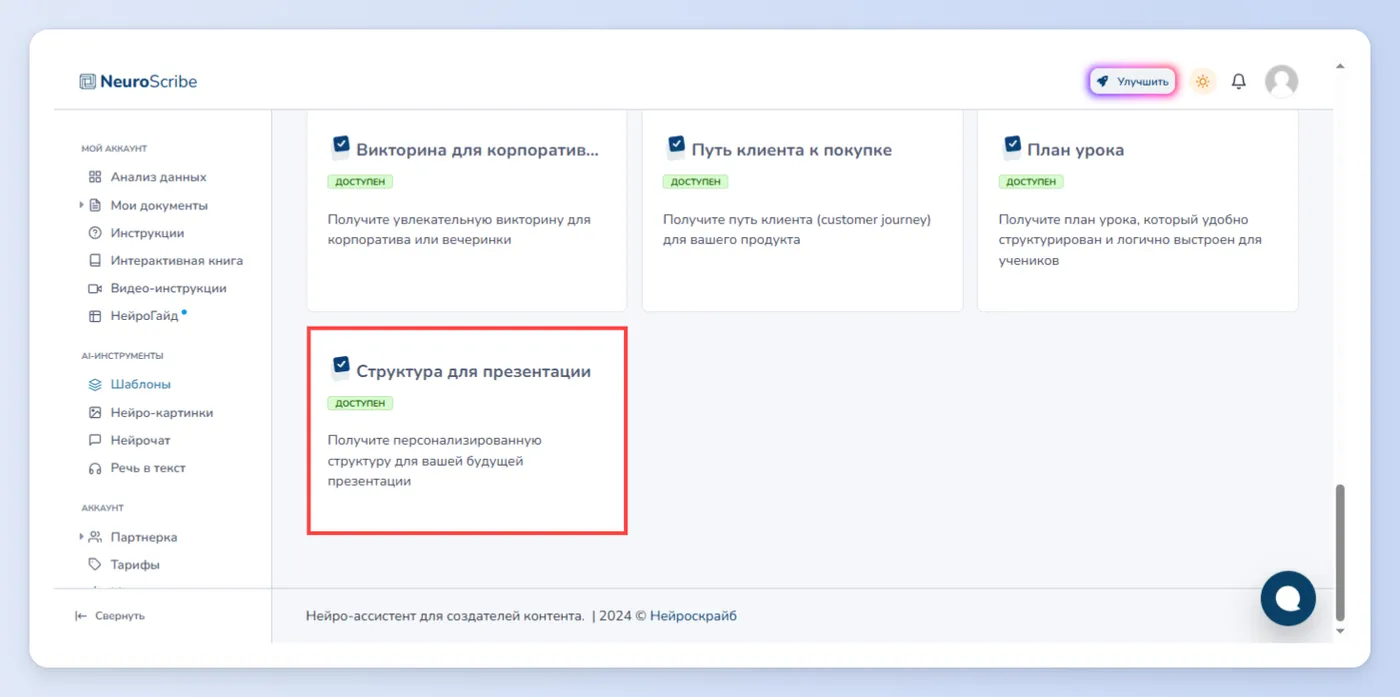The width and height of the screenshot is (1400, 697).
Task: Click the Видео-инструкции camera icon
Action: pos(95,288)
